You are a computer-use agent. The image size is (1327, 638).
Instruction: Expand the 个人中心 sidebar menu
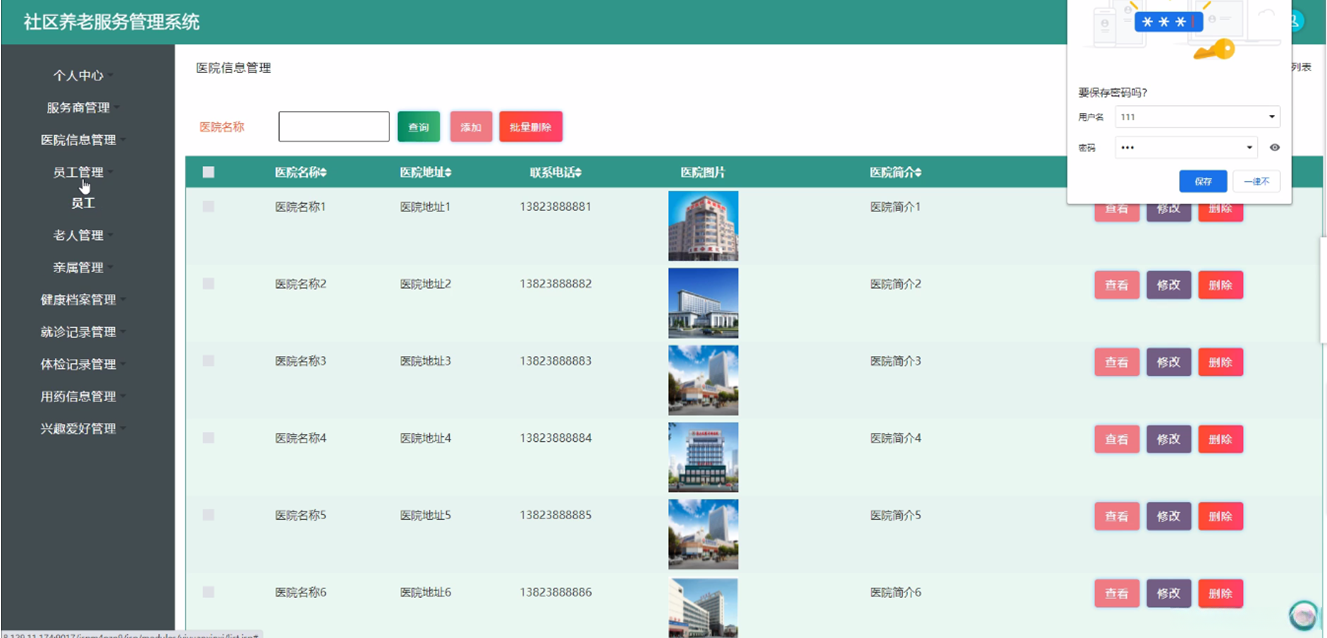(83, 75)
